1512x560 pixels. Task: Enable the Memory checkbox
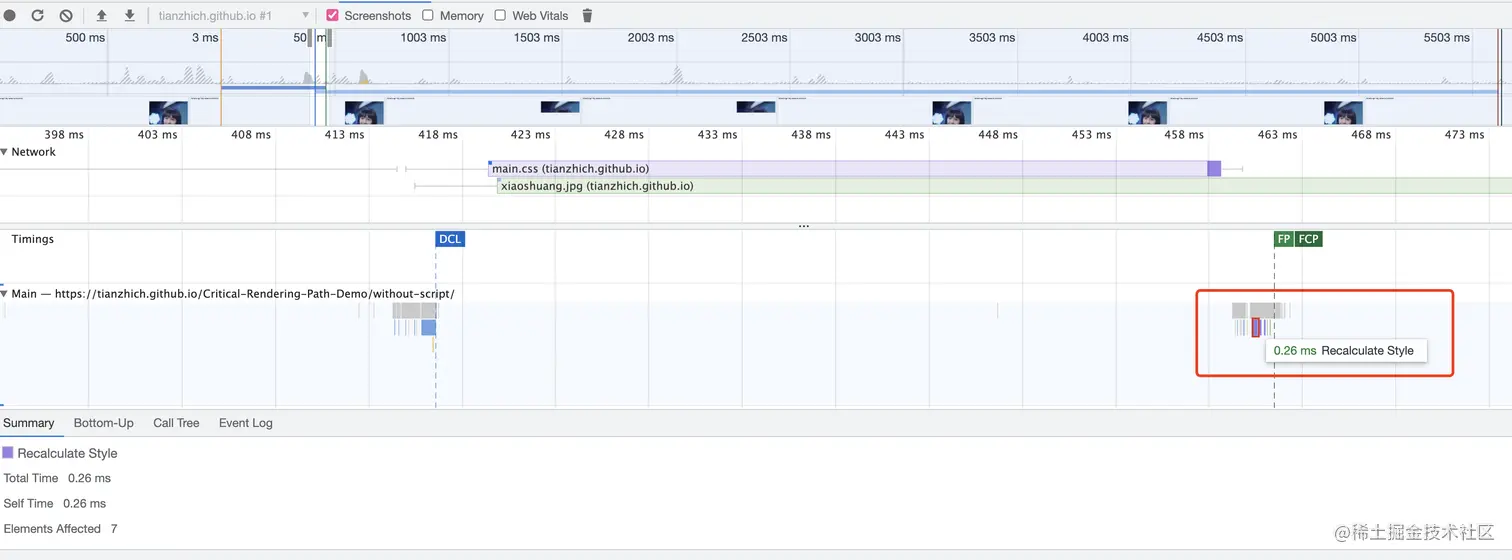[428, 15]
